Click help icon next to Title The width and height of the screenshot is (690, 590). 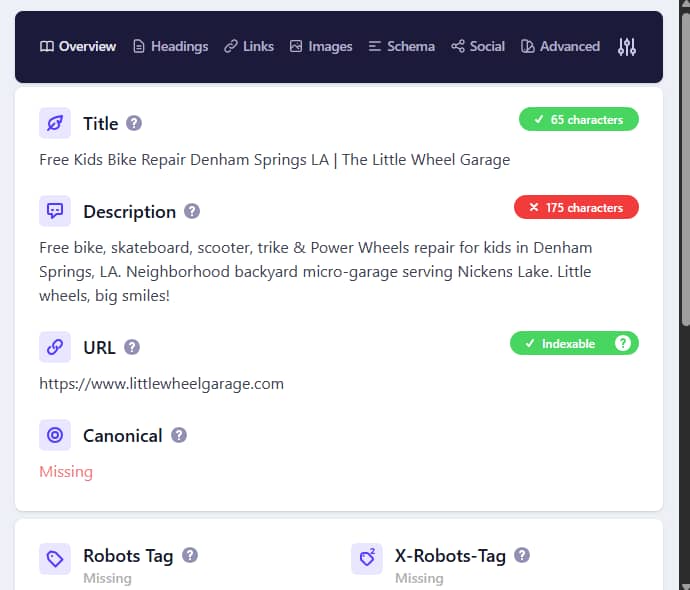134,123
